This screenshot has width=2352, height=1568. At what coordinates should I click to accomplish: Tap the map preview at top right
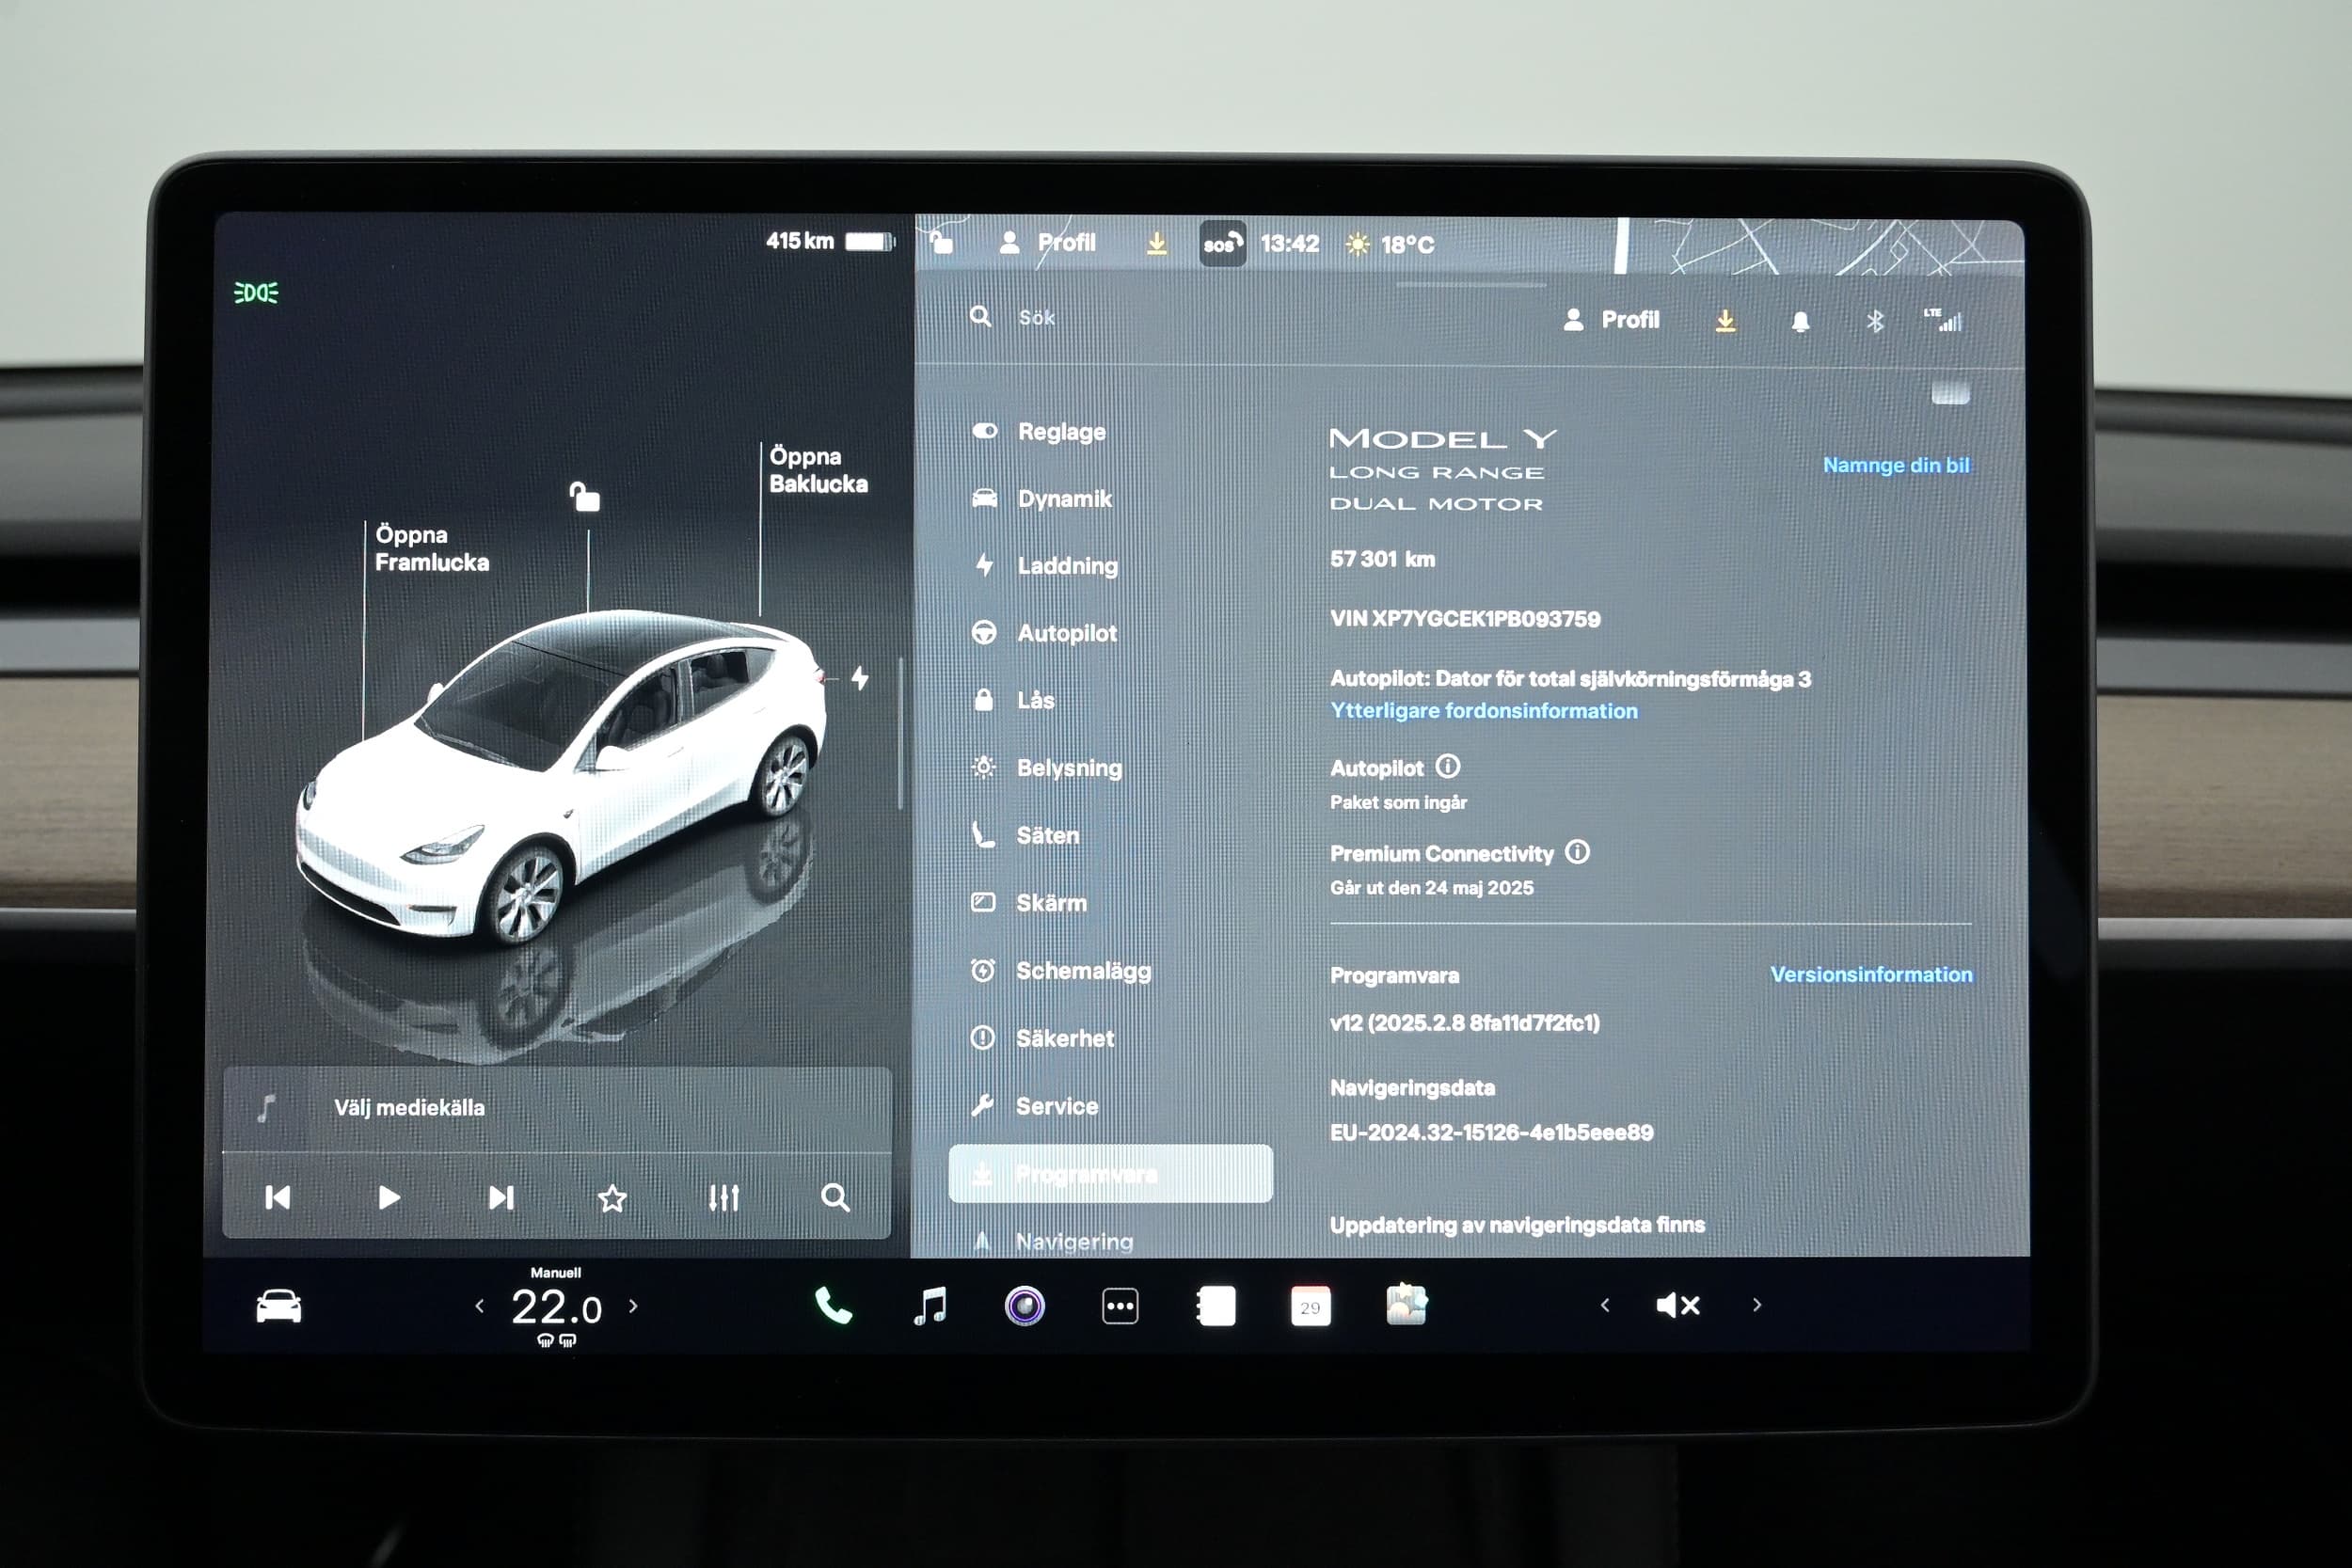1820,246
